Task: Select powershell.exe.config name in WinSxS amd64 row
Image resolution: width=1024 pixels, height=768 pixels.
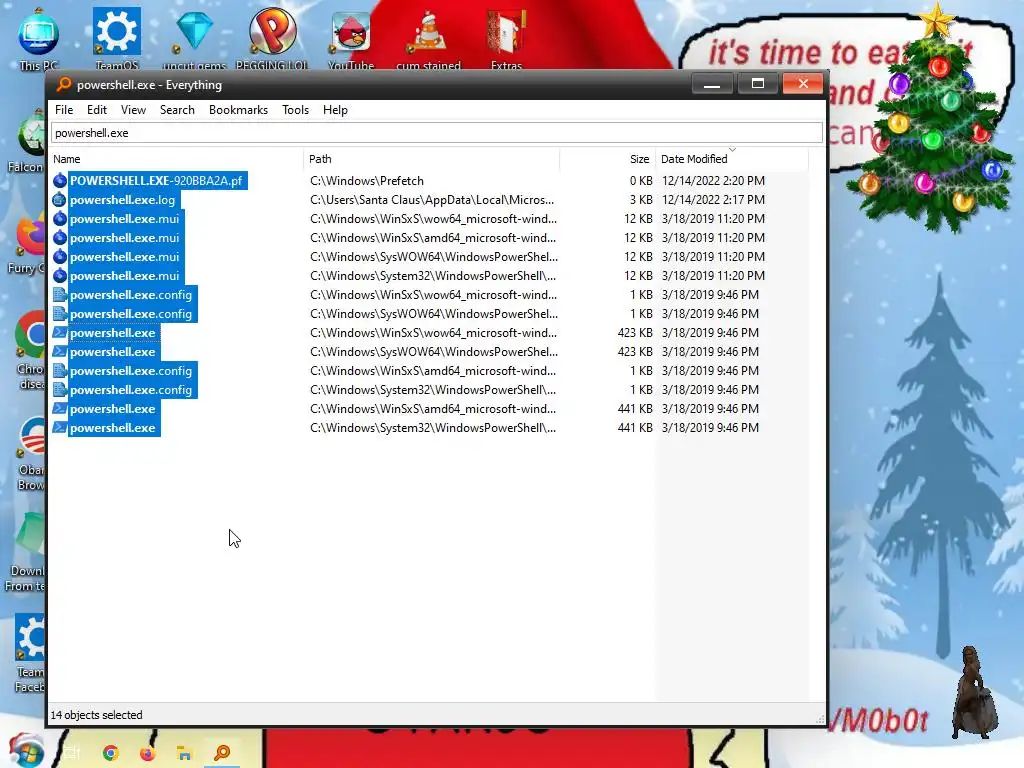Action: [x=131, y=370]
